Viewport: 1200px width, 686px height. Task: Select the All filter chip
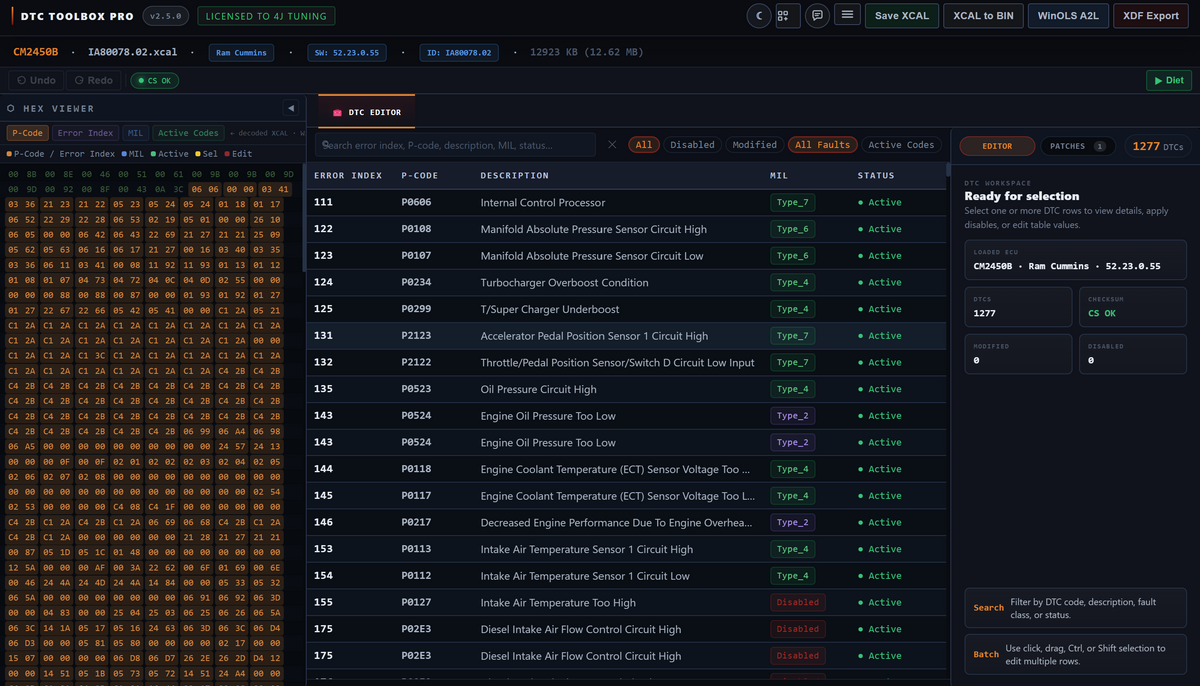(x=644, y=145)
